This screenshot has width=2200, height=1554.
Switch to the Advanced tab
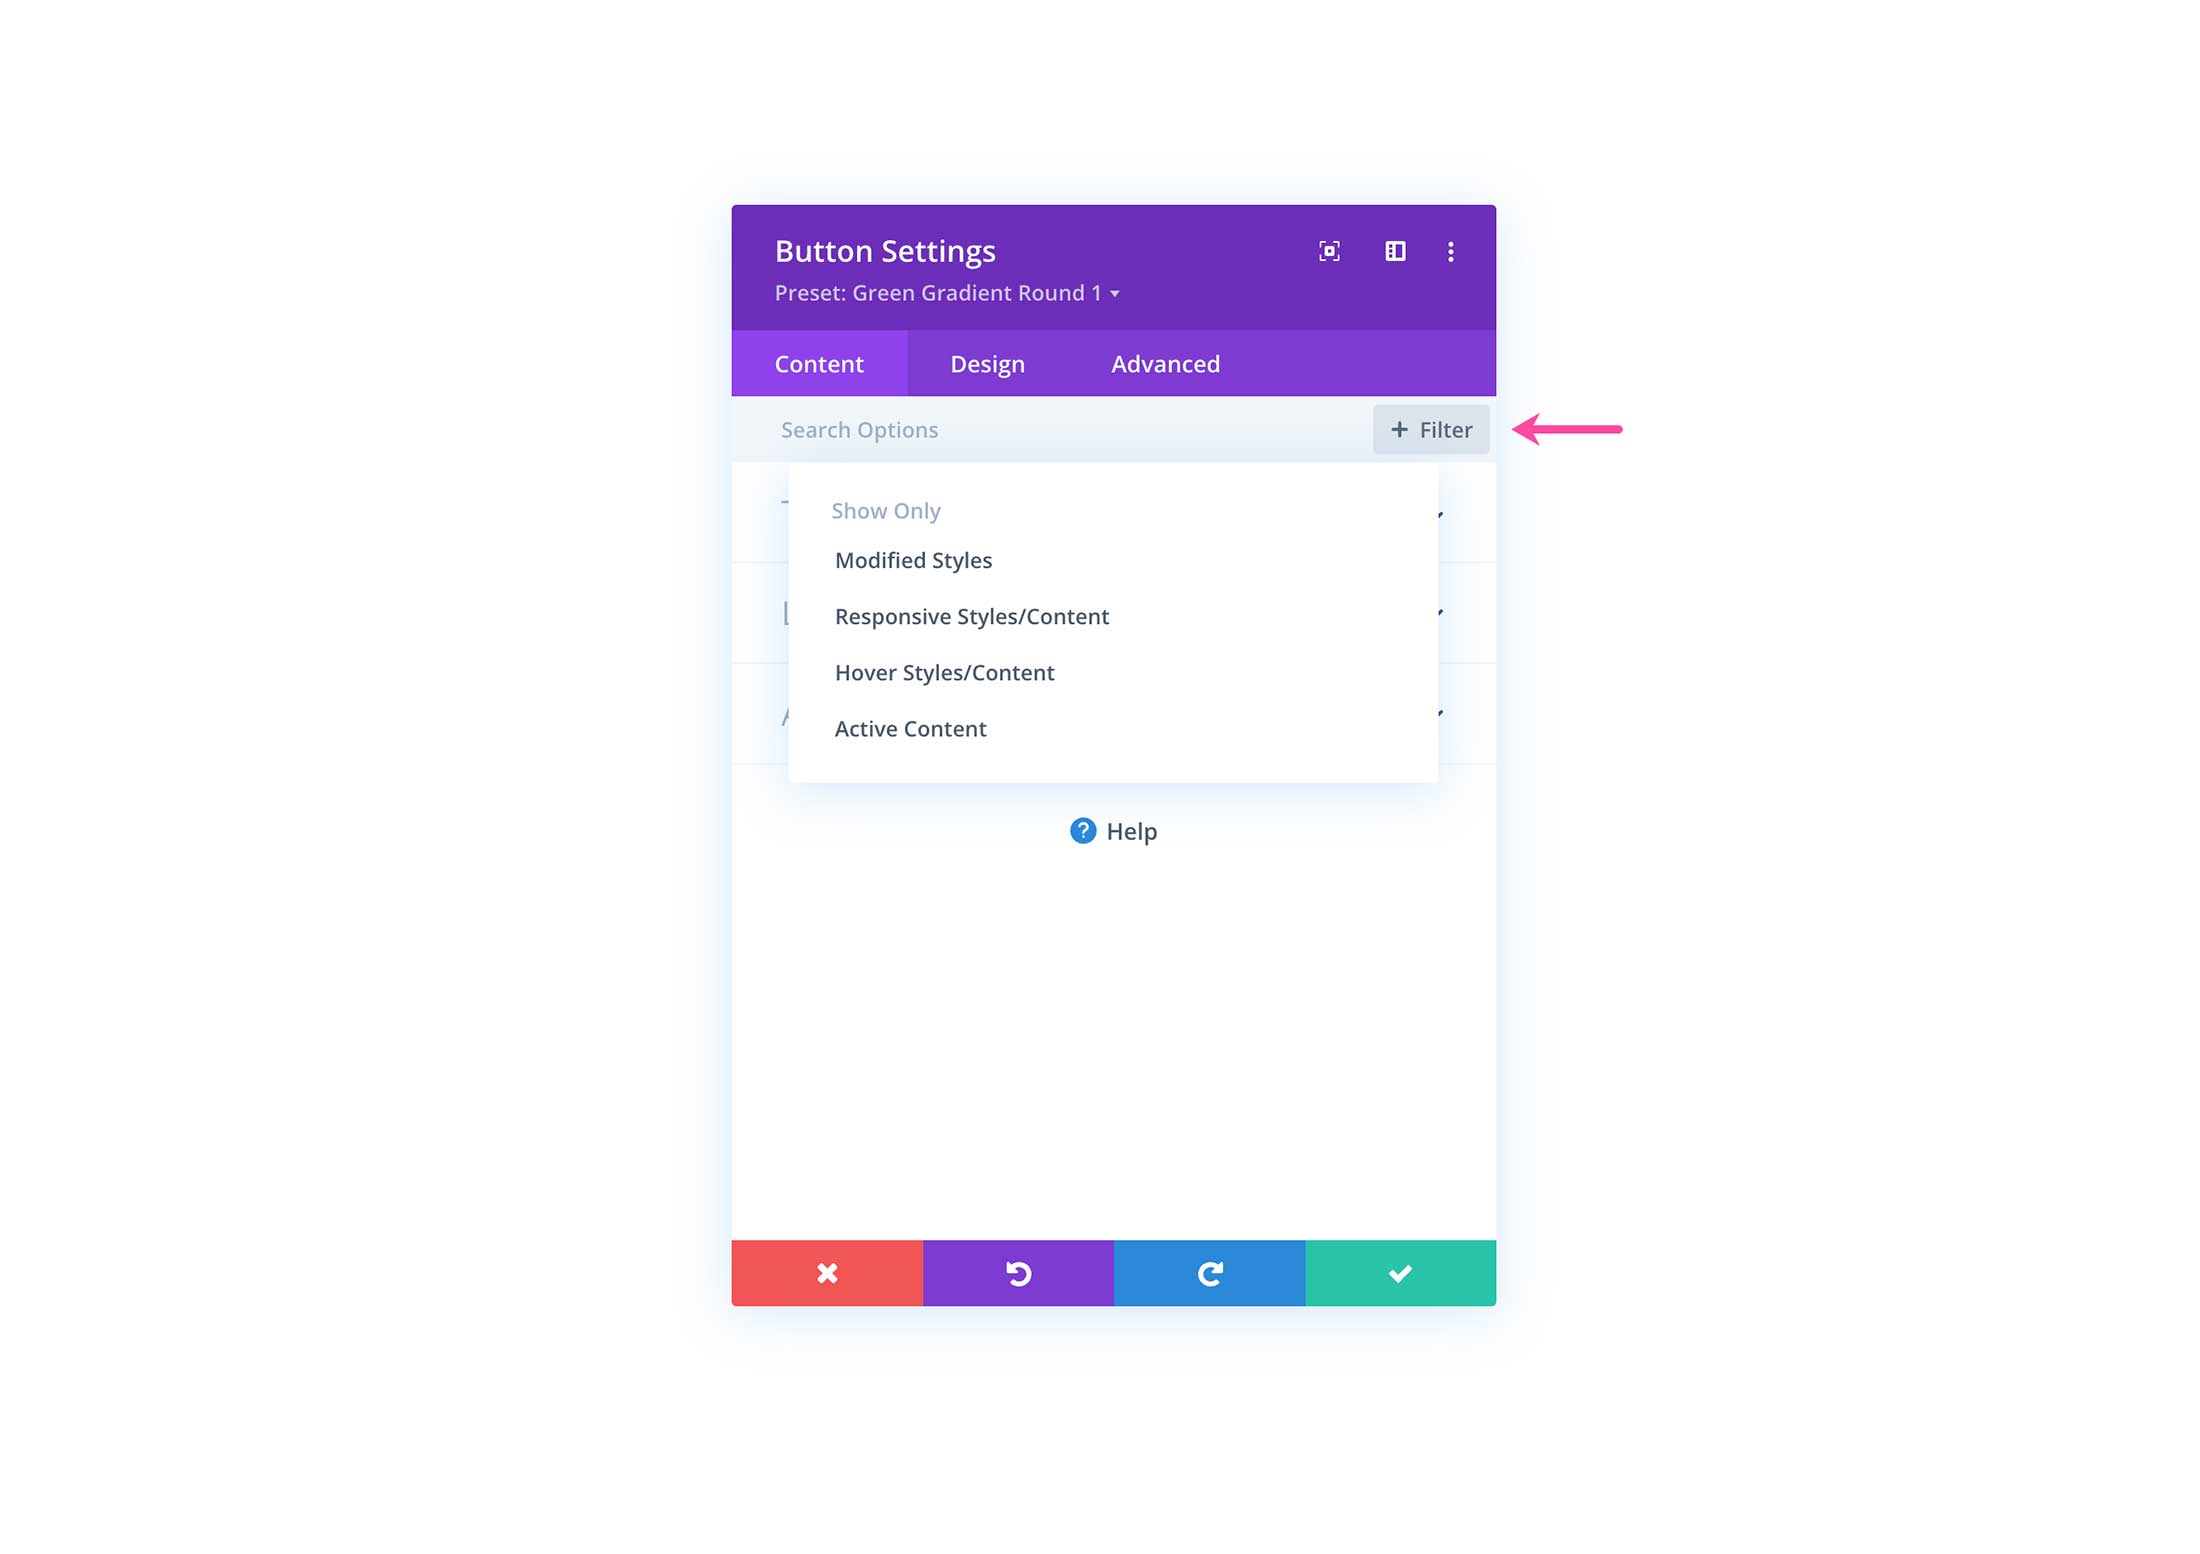1166,363
